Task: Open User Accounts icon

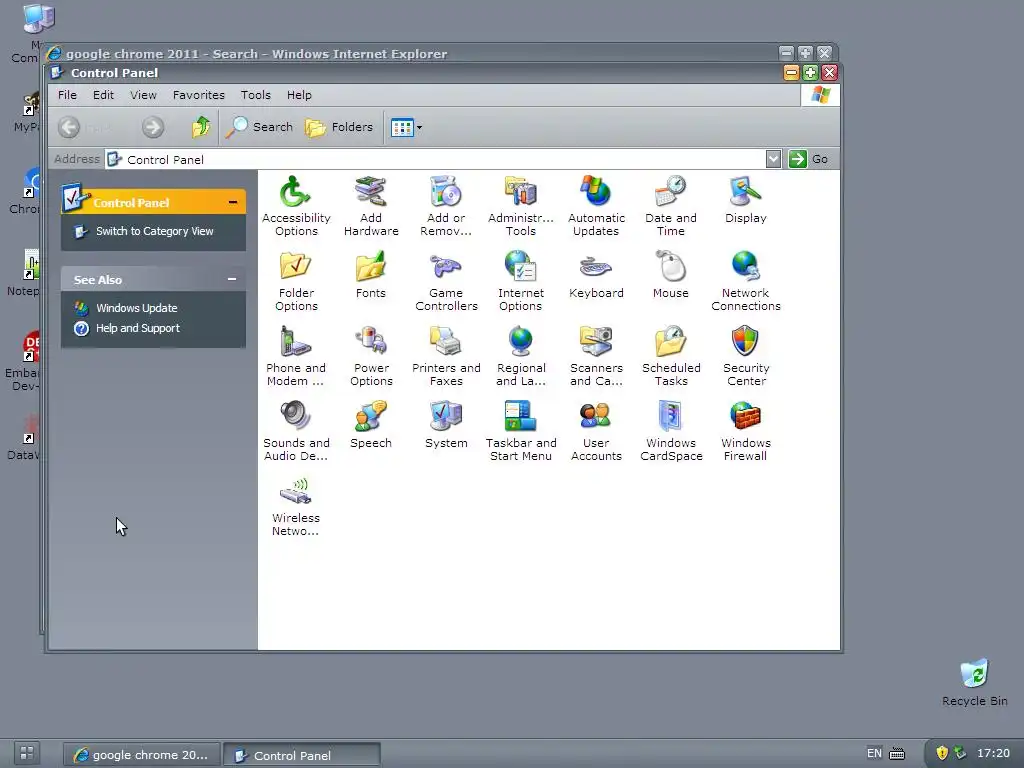Action: (x=596, y=431)
